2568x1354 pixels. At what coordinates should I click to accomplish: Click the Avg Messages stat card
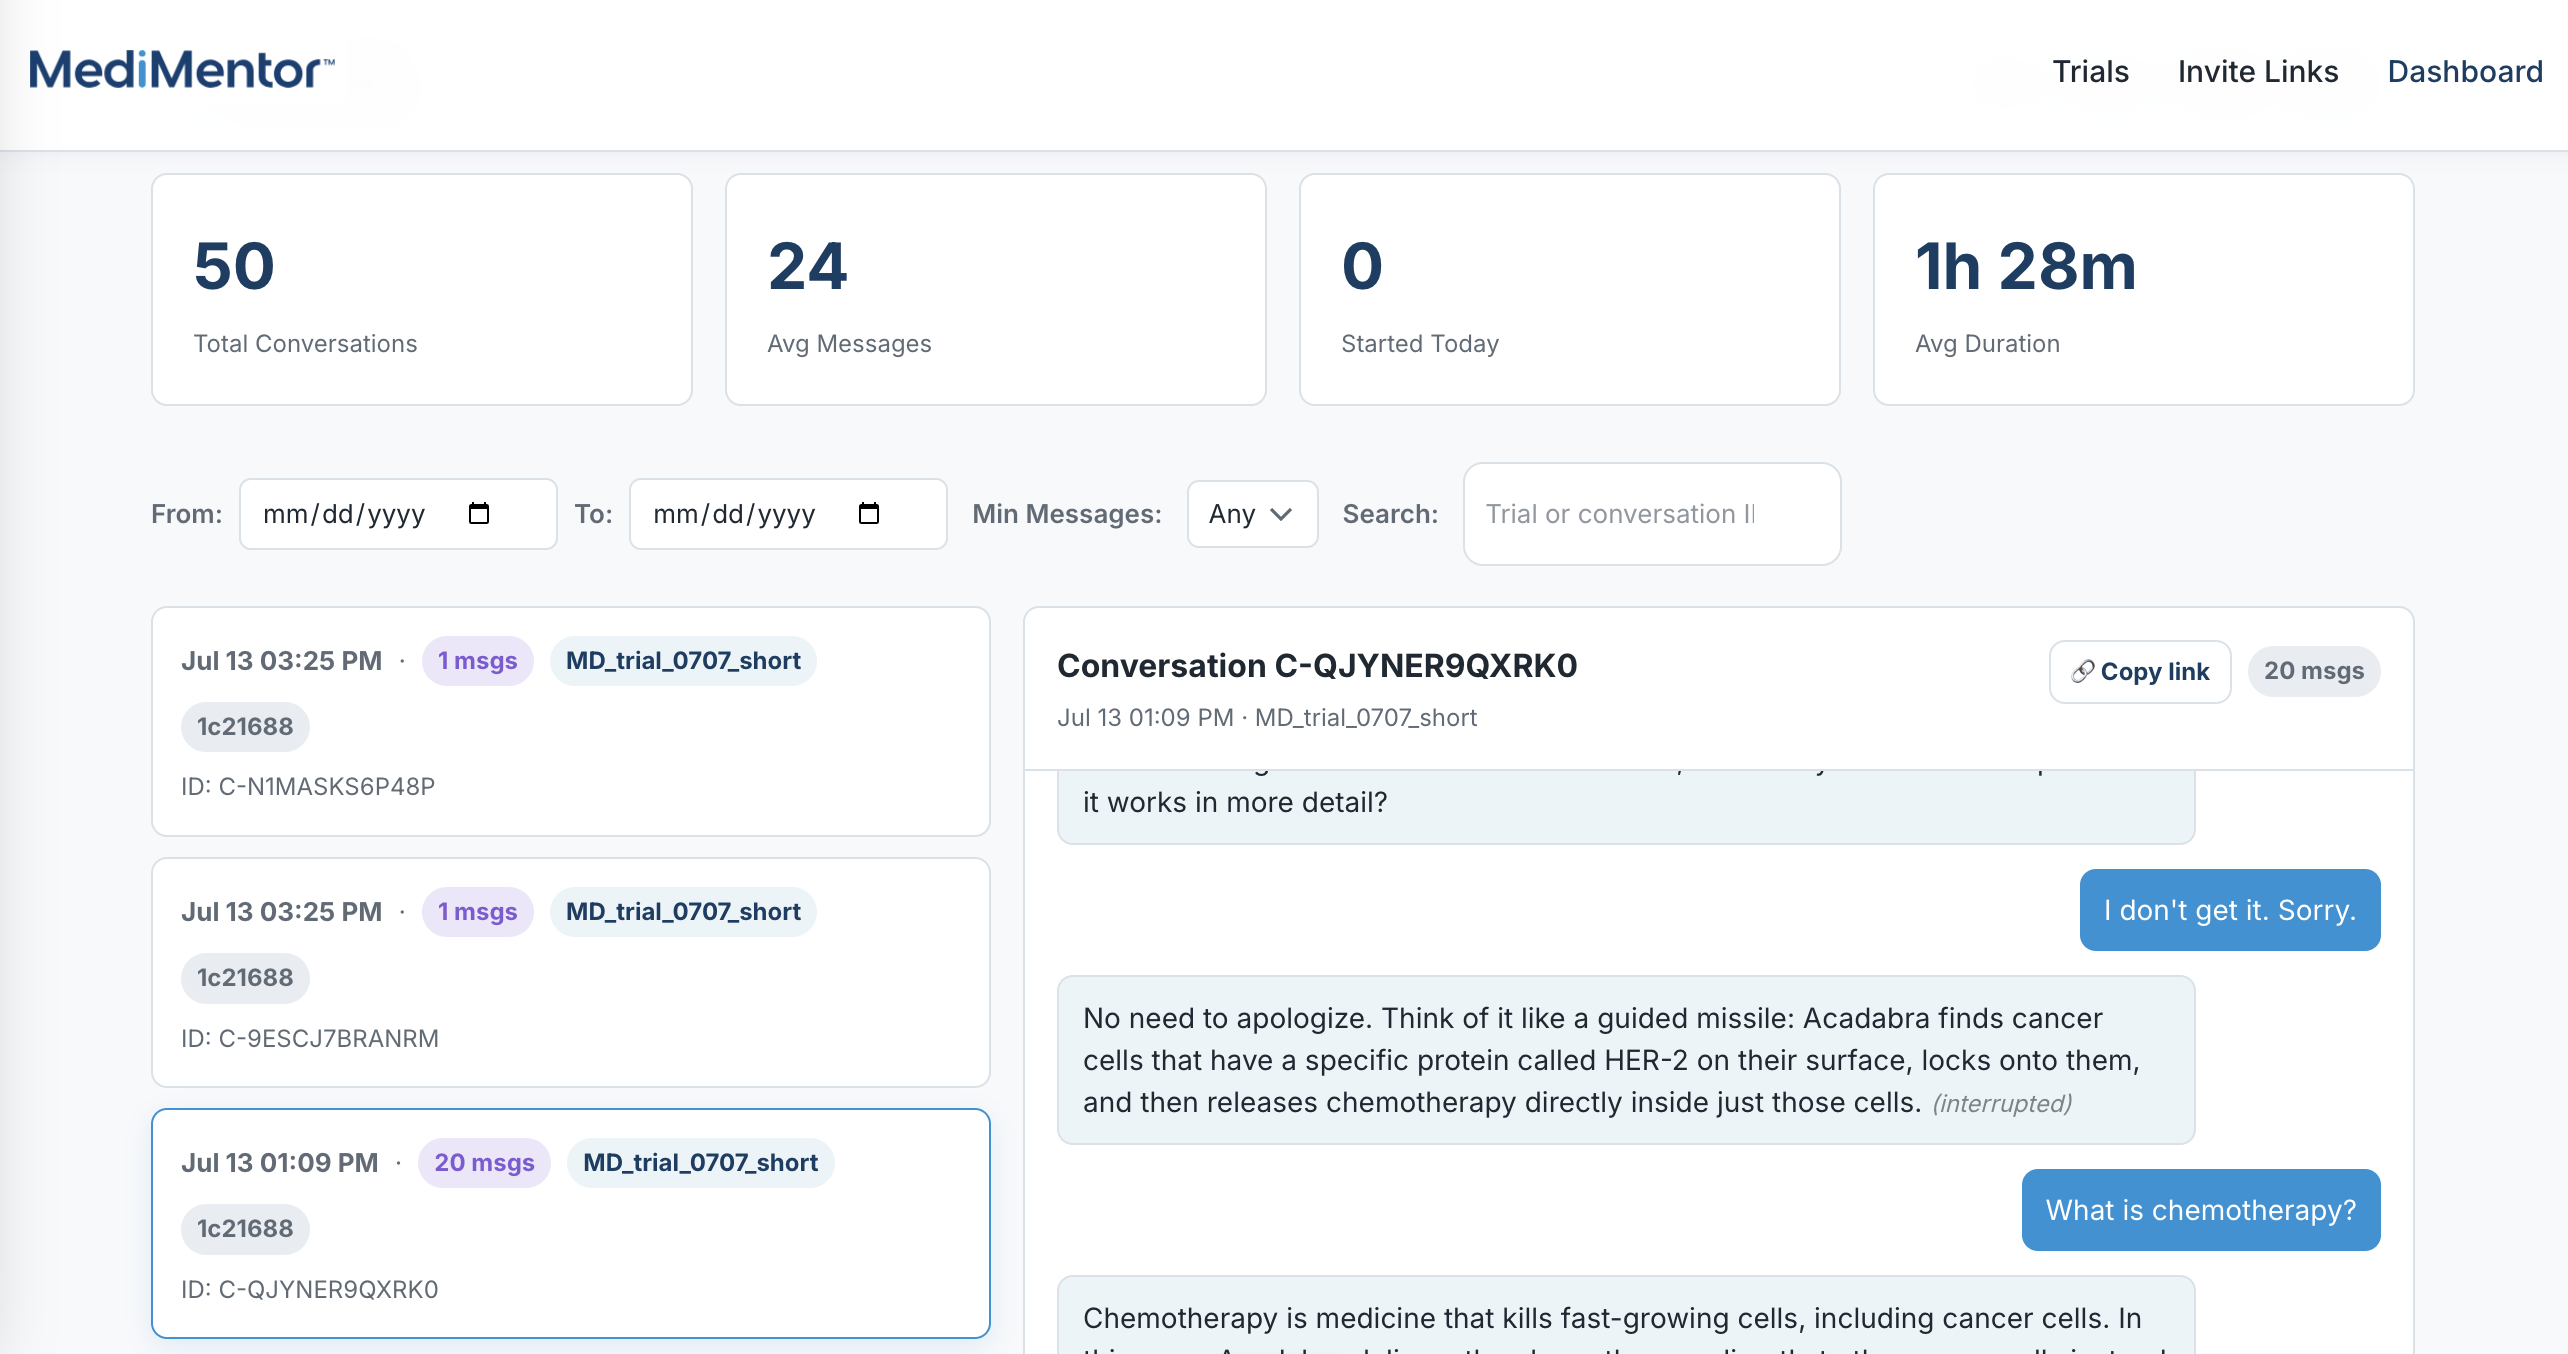point(996,290)
